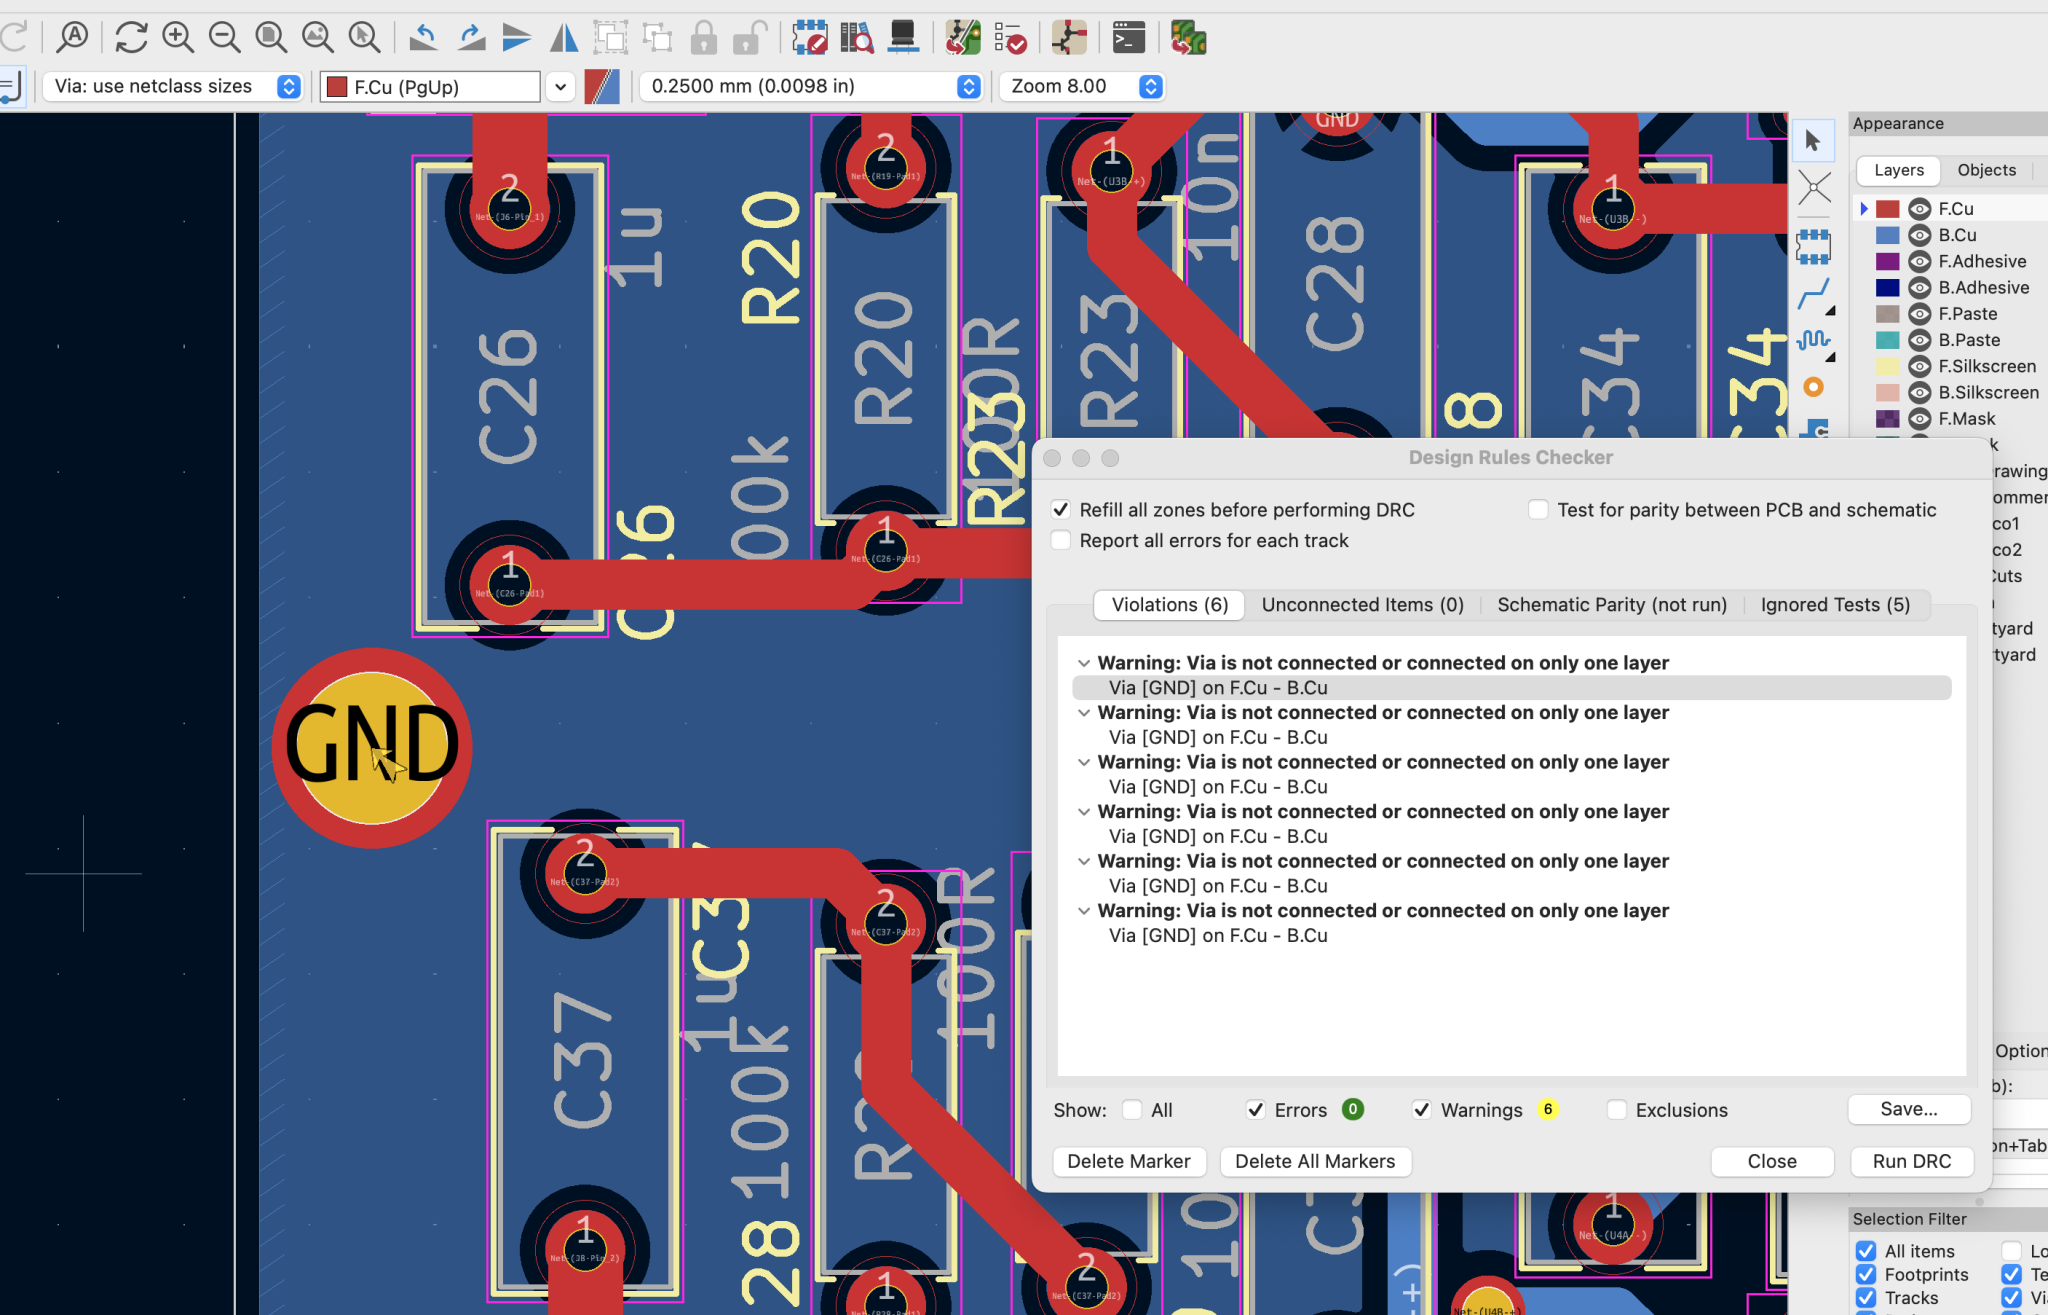Check the Show All checkbox
Viewport: 2048px width, 1315px height.
coord(1132,1110)
